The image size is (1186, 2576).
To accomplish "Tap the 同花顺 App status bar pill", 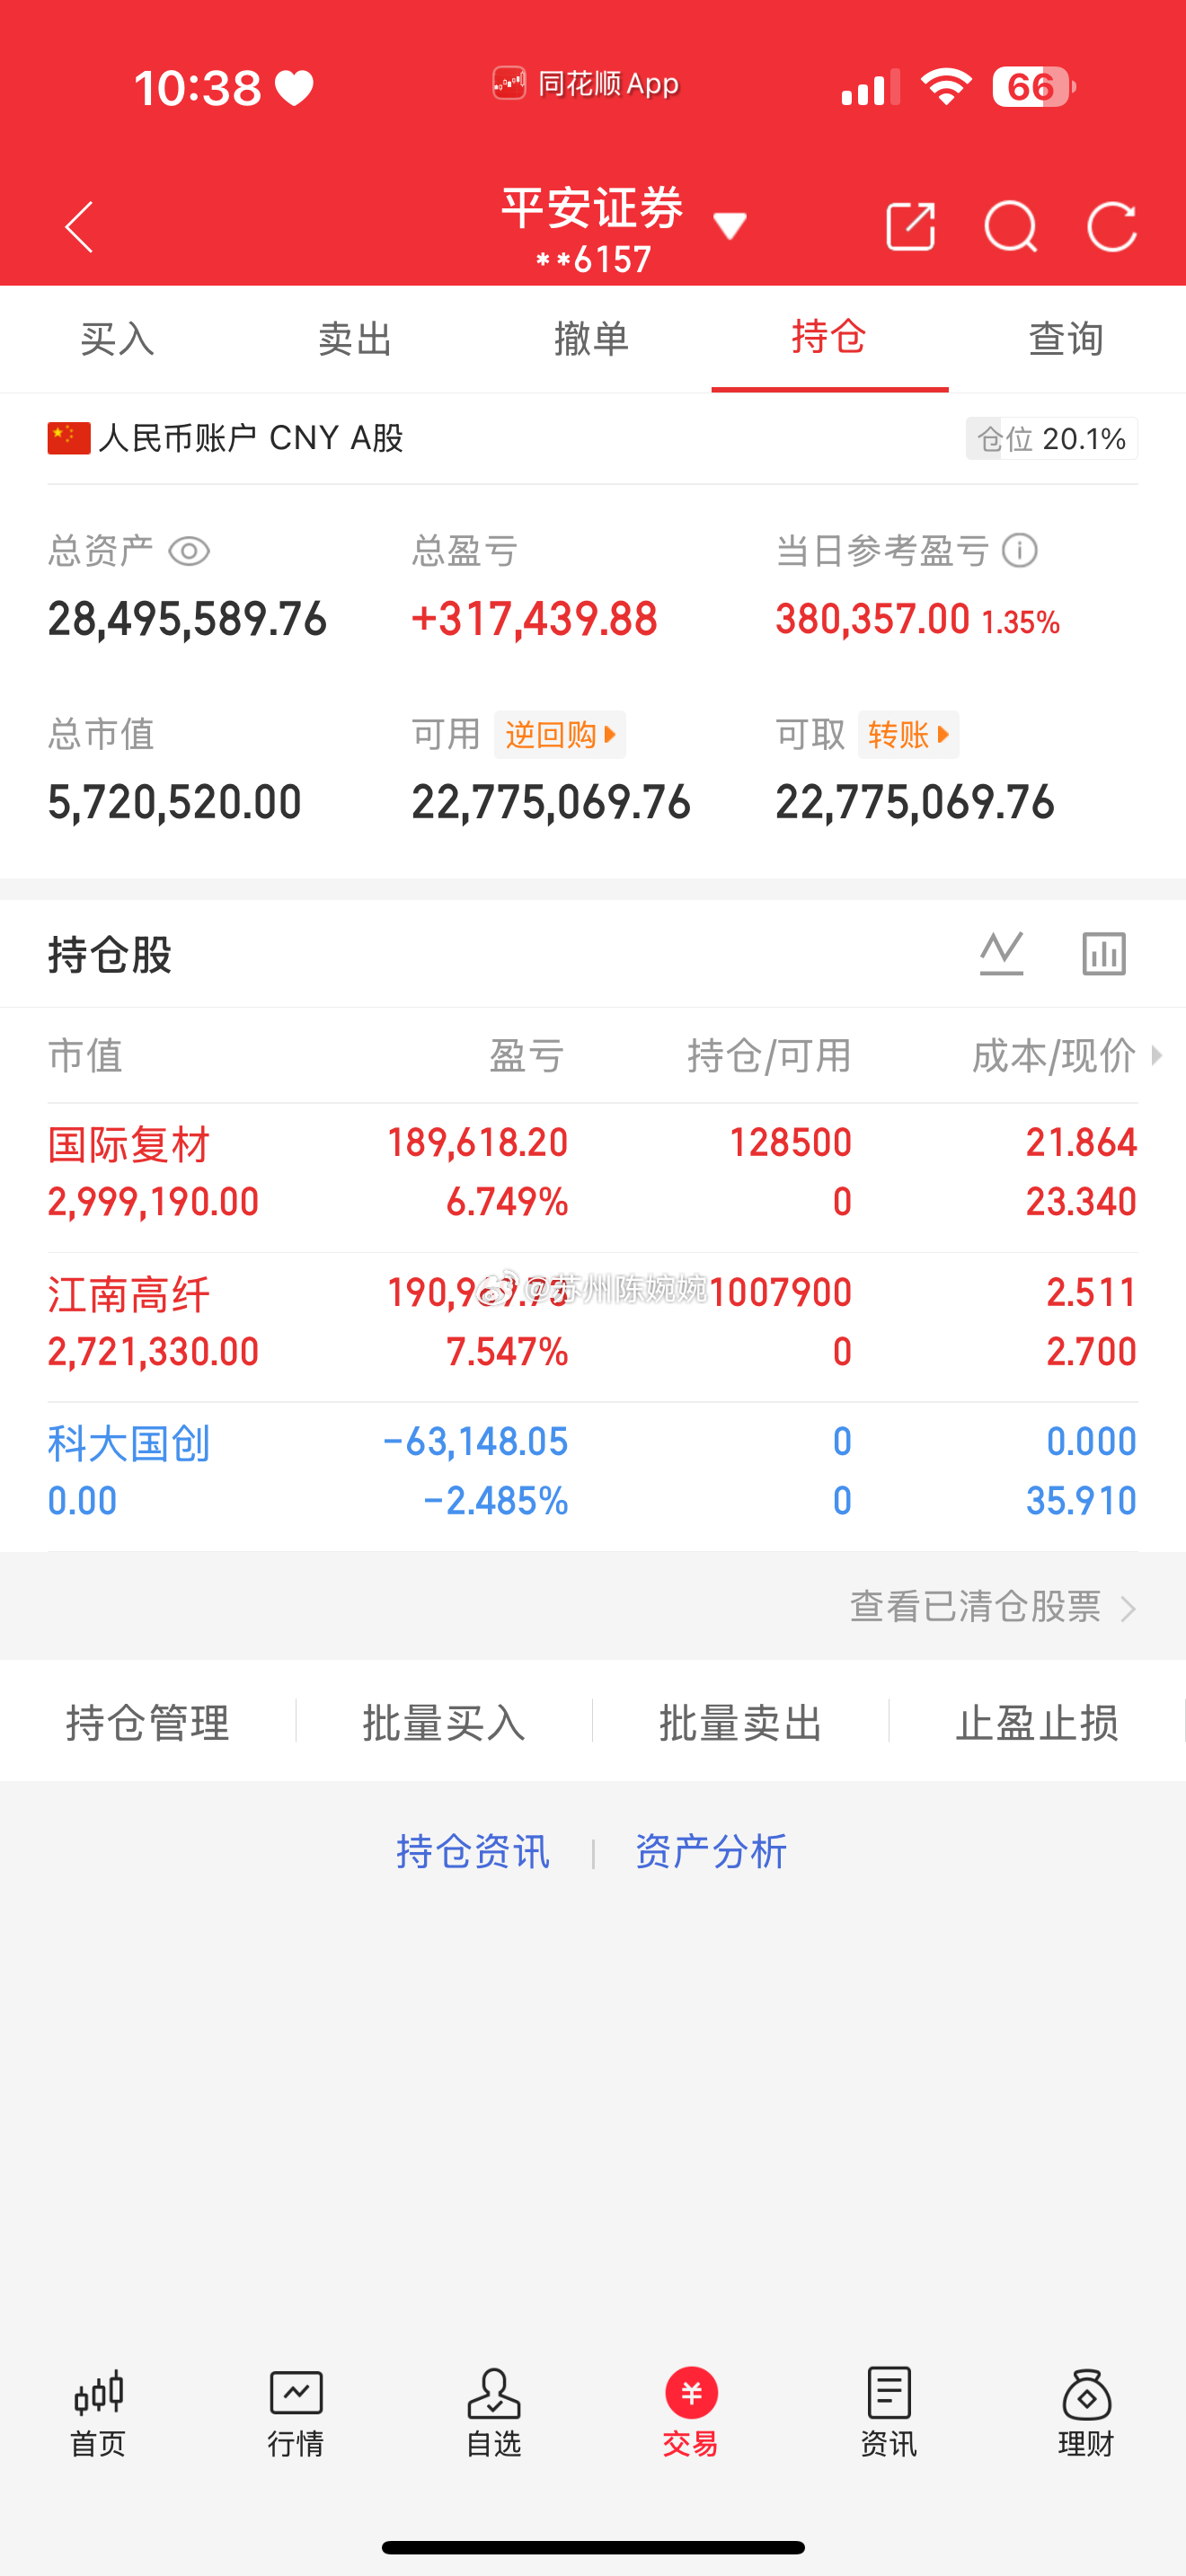I will pos(586,83).
